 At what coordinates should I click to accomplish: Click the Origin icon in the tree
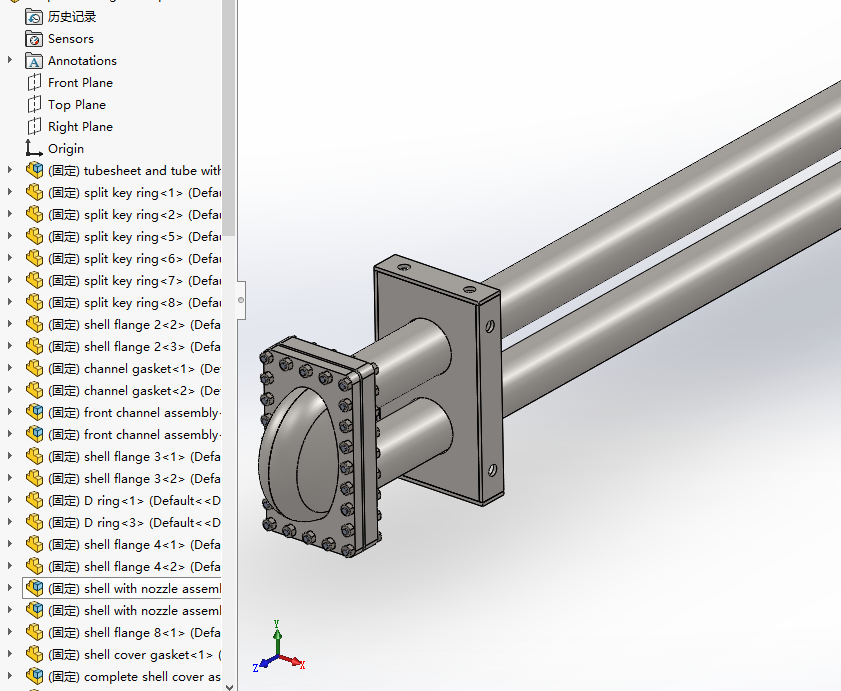point(34,149)
